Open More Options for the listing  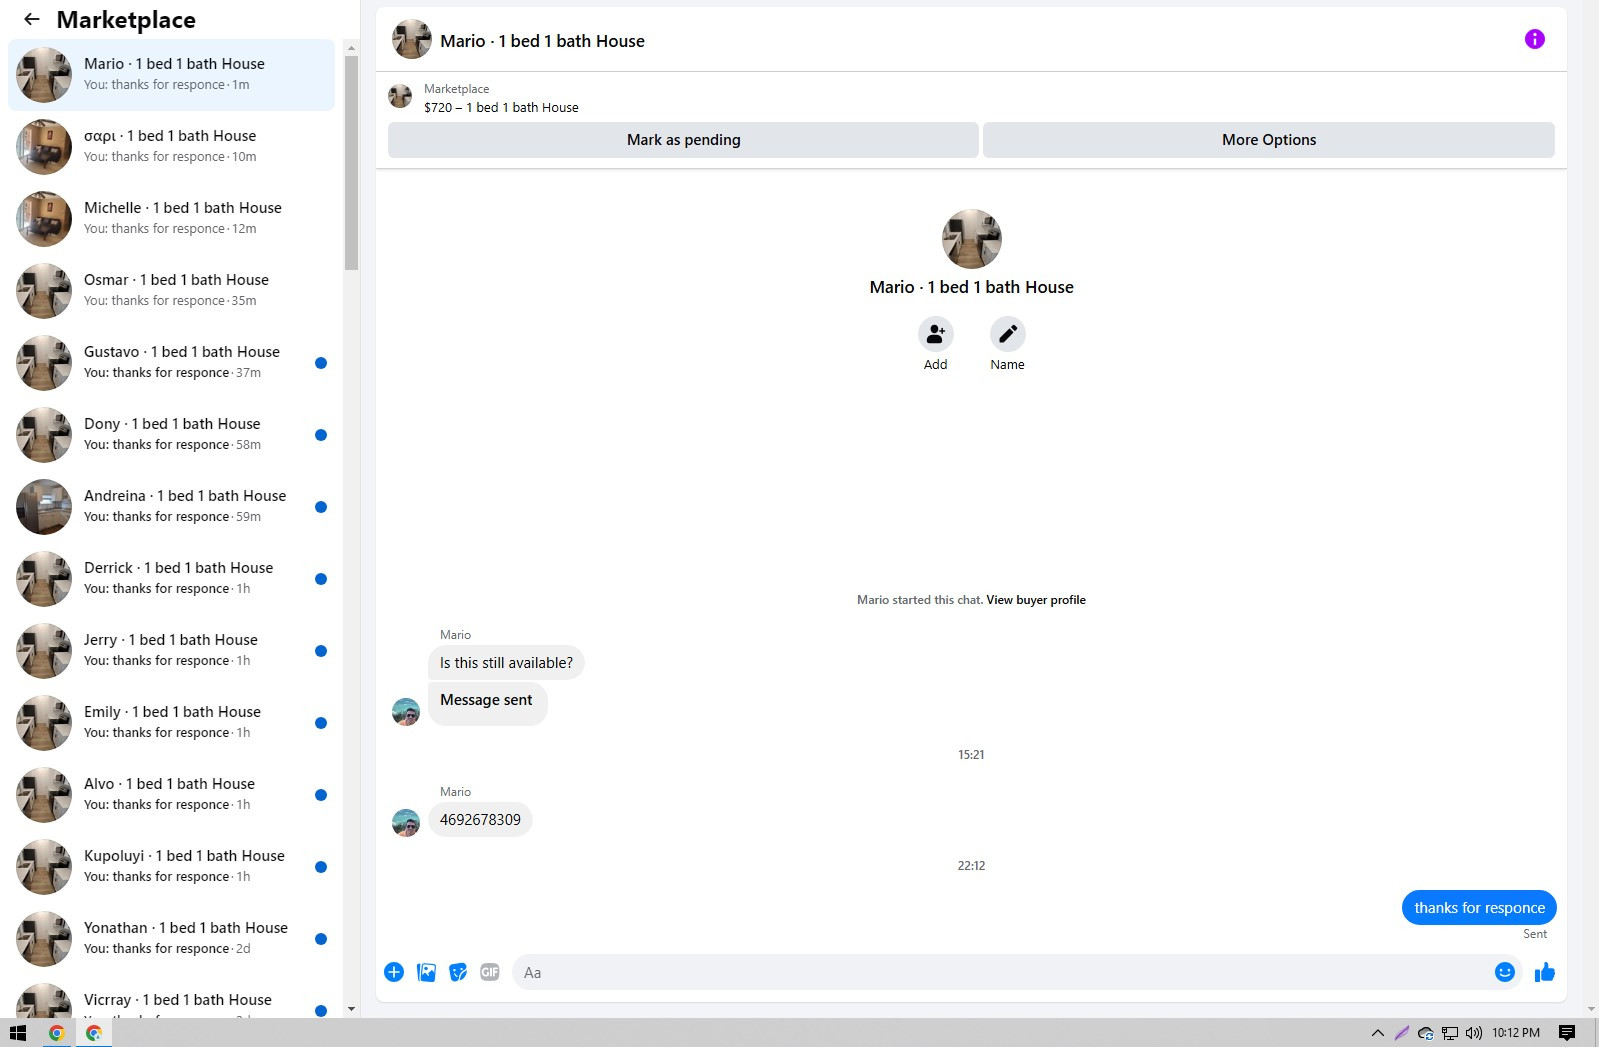(x=1269, y=140)
